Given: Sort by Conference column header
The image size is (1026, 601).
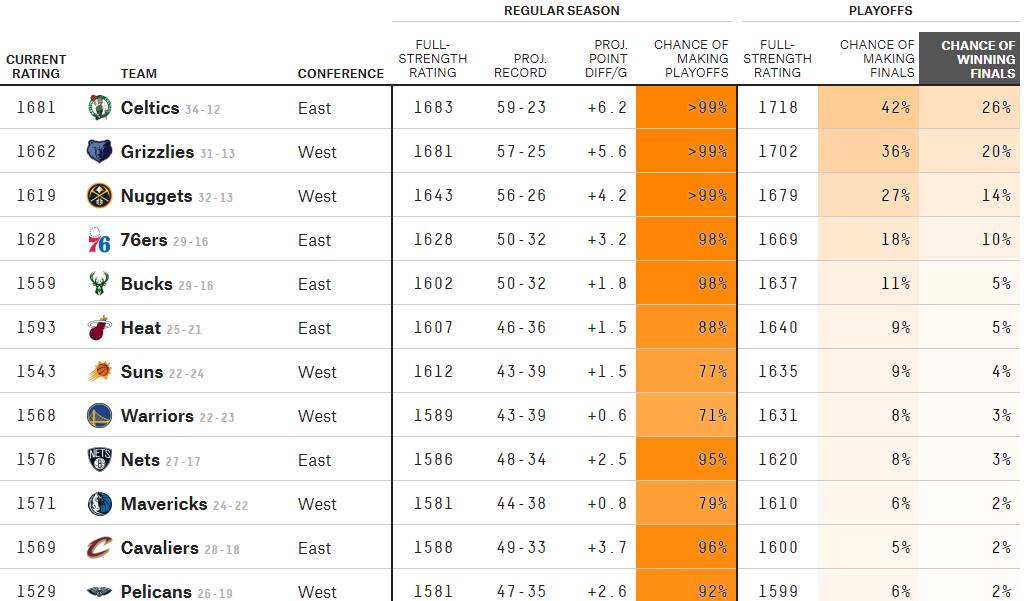Looking at the screenshot, I should tap(340, 73).
